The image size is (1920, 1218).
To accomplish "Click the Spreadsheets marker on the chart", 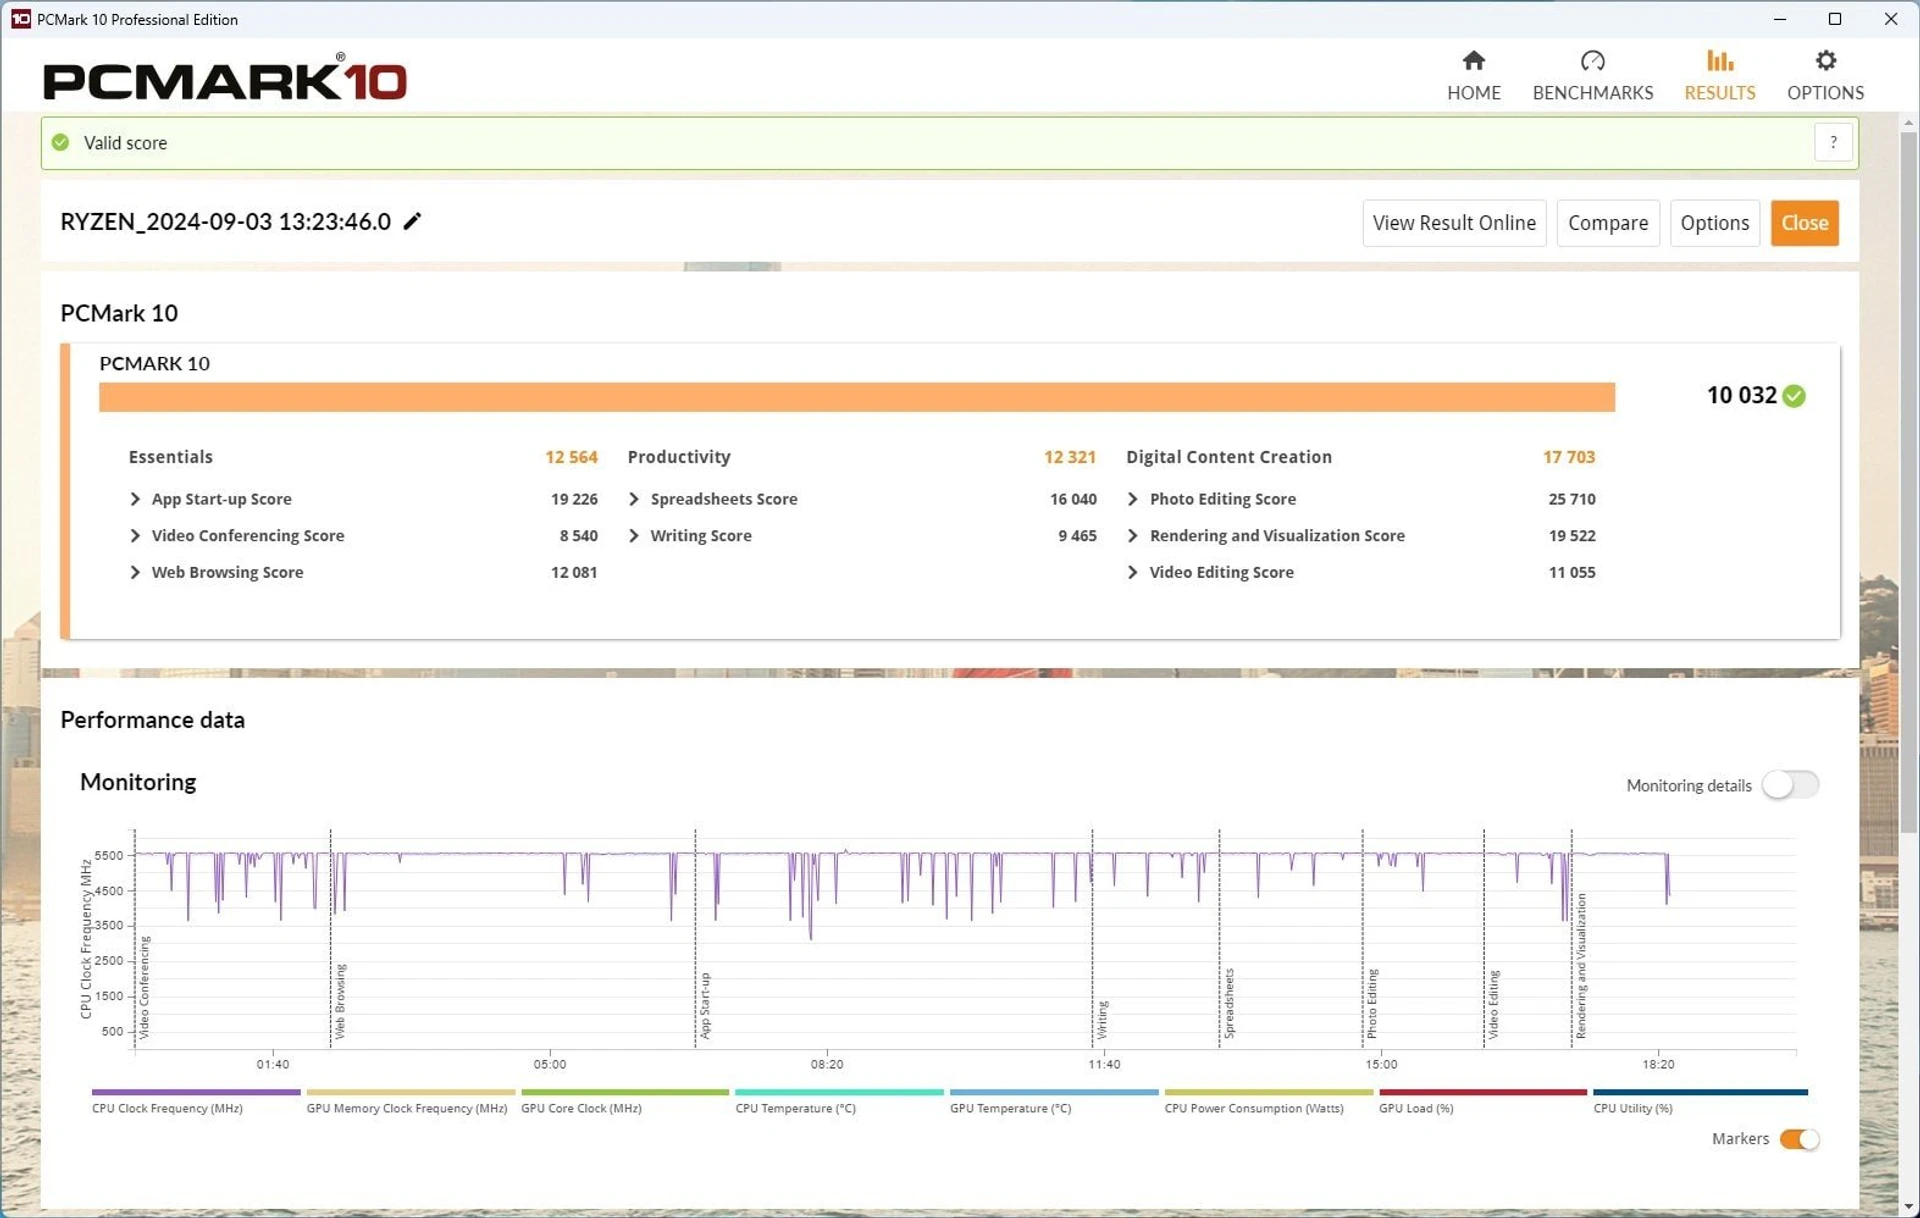I will tap(1229, 1003).
